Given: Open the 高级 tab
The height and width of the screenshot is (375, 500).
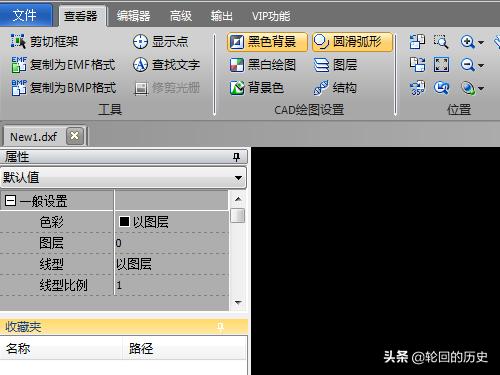Looking at the screenshot, I should pos(180,16).
